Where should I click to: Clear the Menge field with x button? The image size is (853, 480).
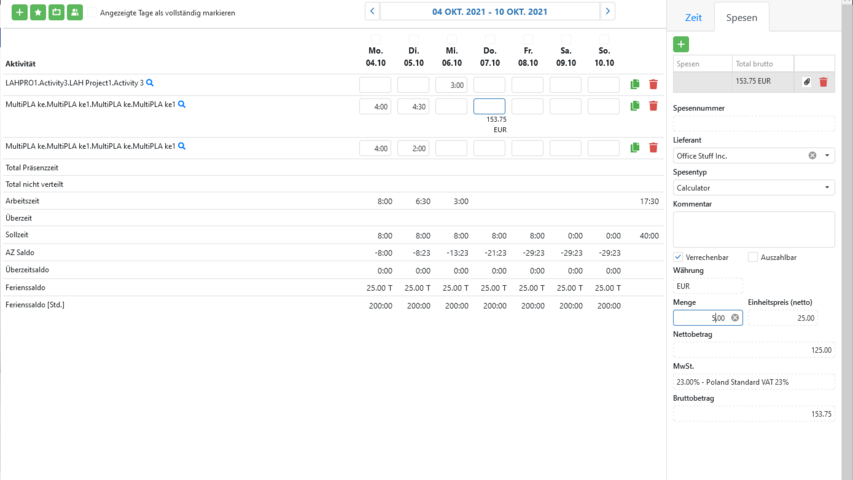click(x=735, y=318)
